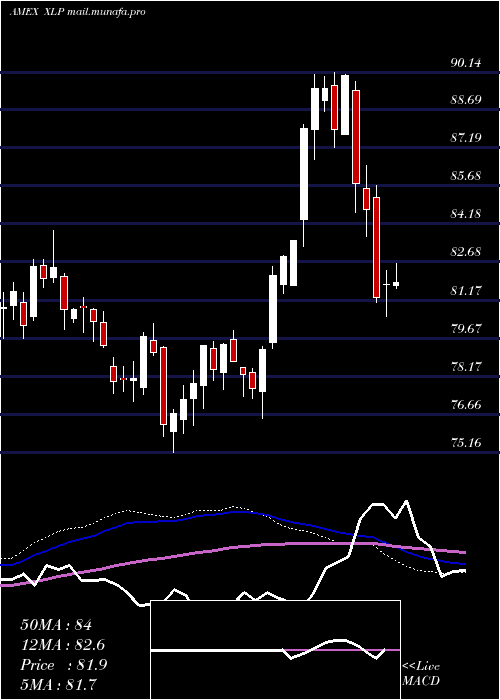Click inside the MACD inset panel
This screenshot has height=700, width=500.
click(x=275, y=650)
